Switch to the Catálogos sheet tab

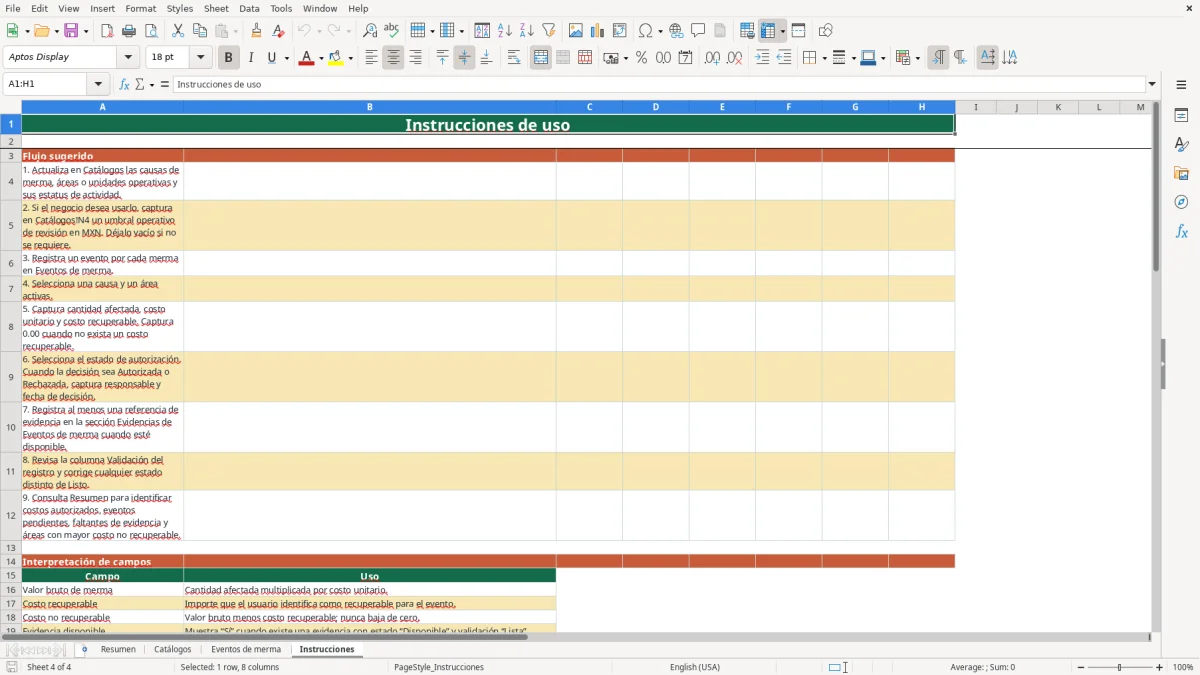[173, 650]
